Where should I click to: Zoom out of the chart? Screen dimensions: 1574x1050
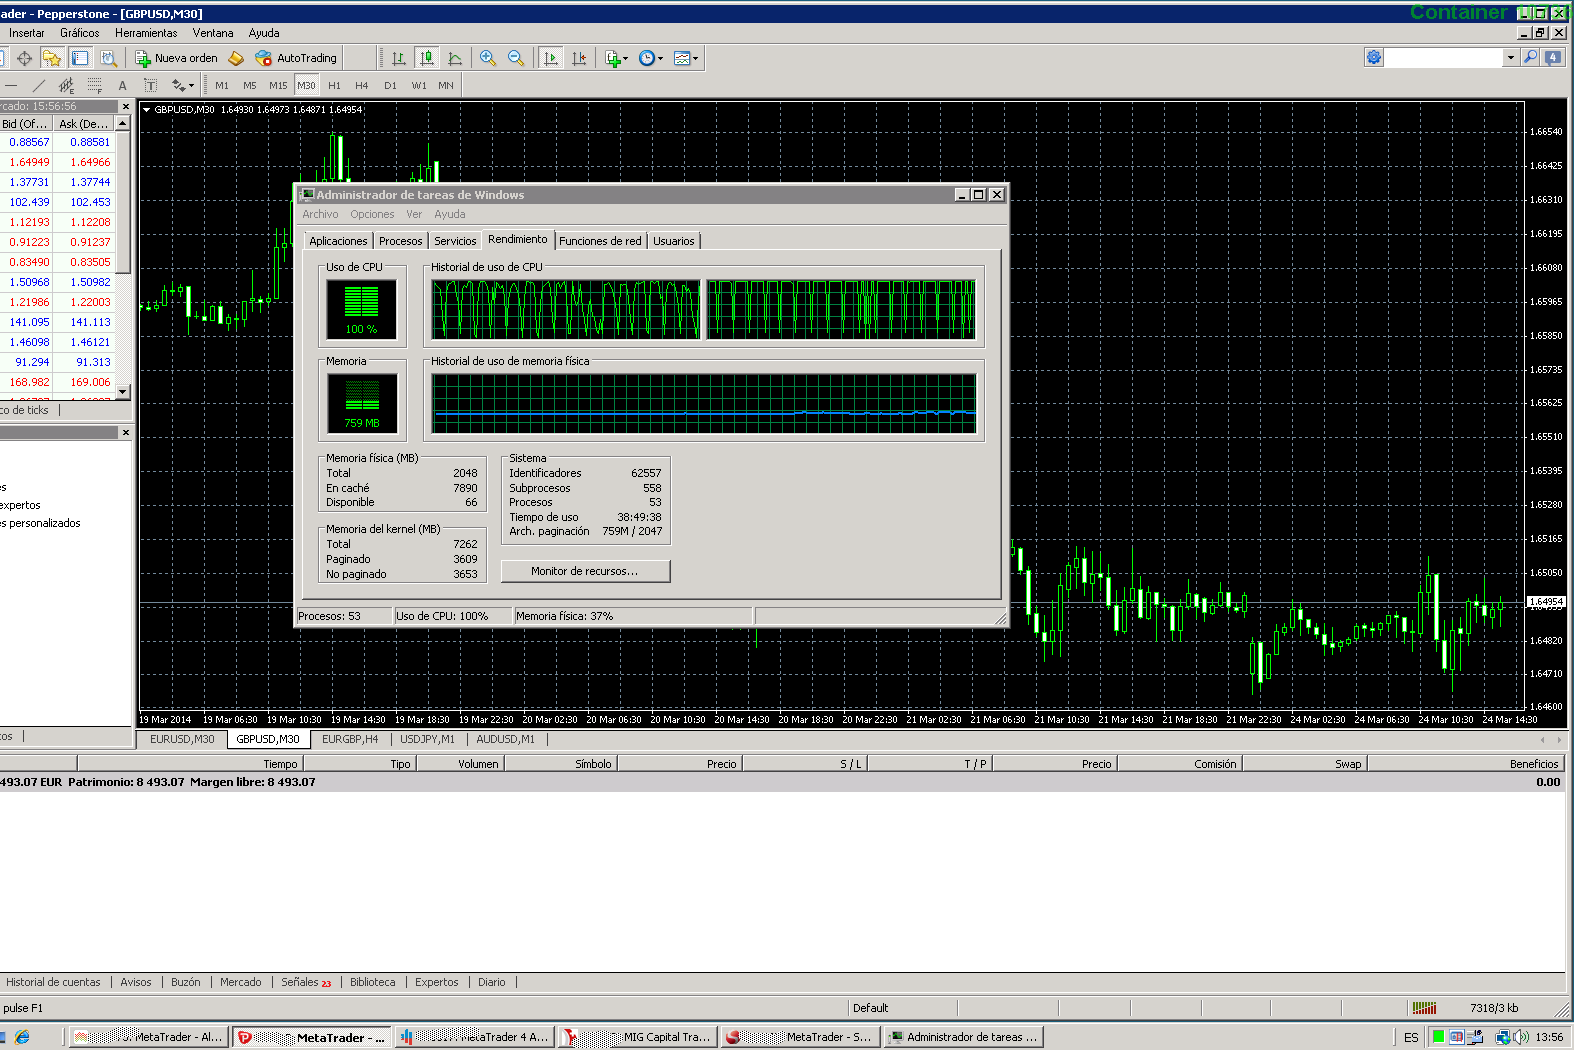pyautogui.click(x=516, y=58)
